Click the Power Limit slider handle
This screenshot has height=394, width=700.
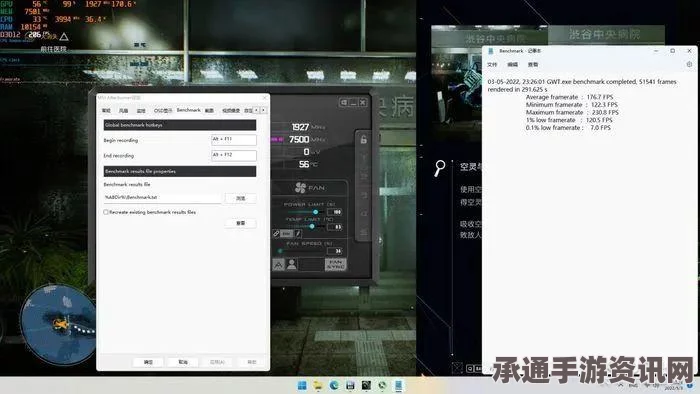tap(316, 212)
